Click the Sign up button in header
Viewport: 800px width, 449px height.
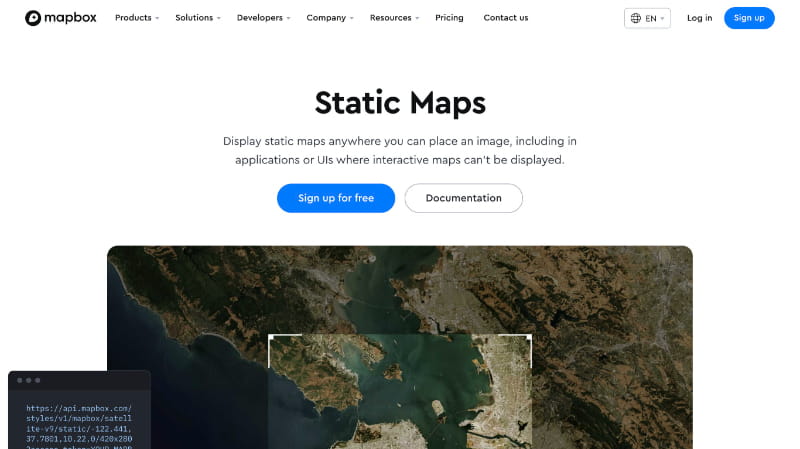click(x=749, y=18)
